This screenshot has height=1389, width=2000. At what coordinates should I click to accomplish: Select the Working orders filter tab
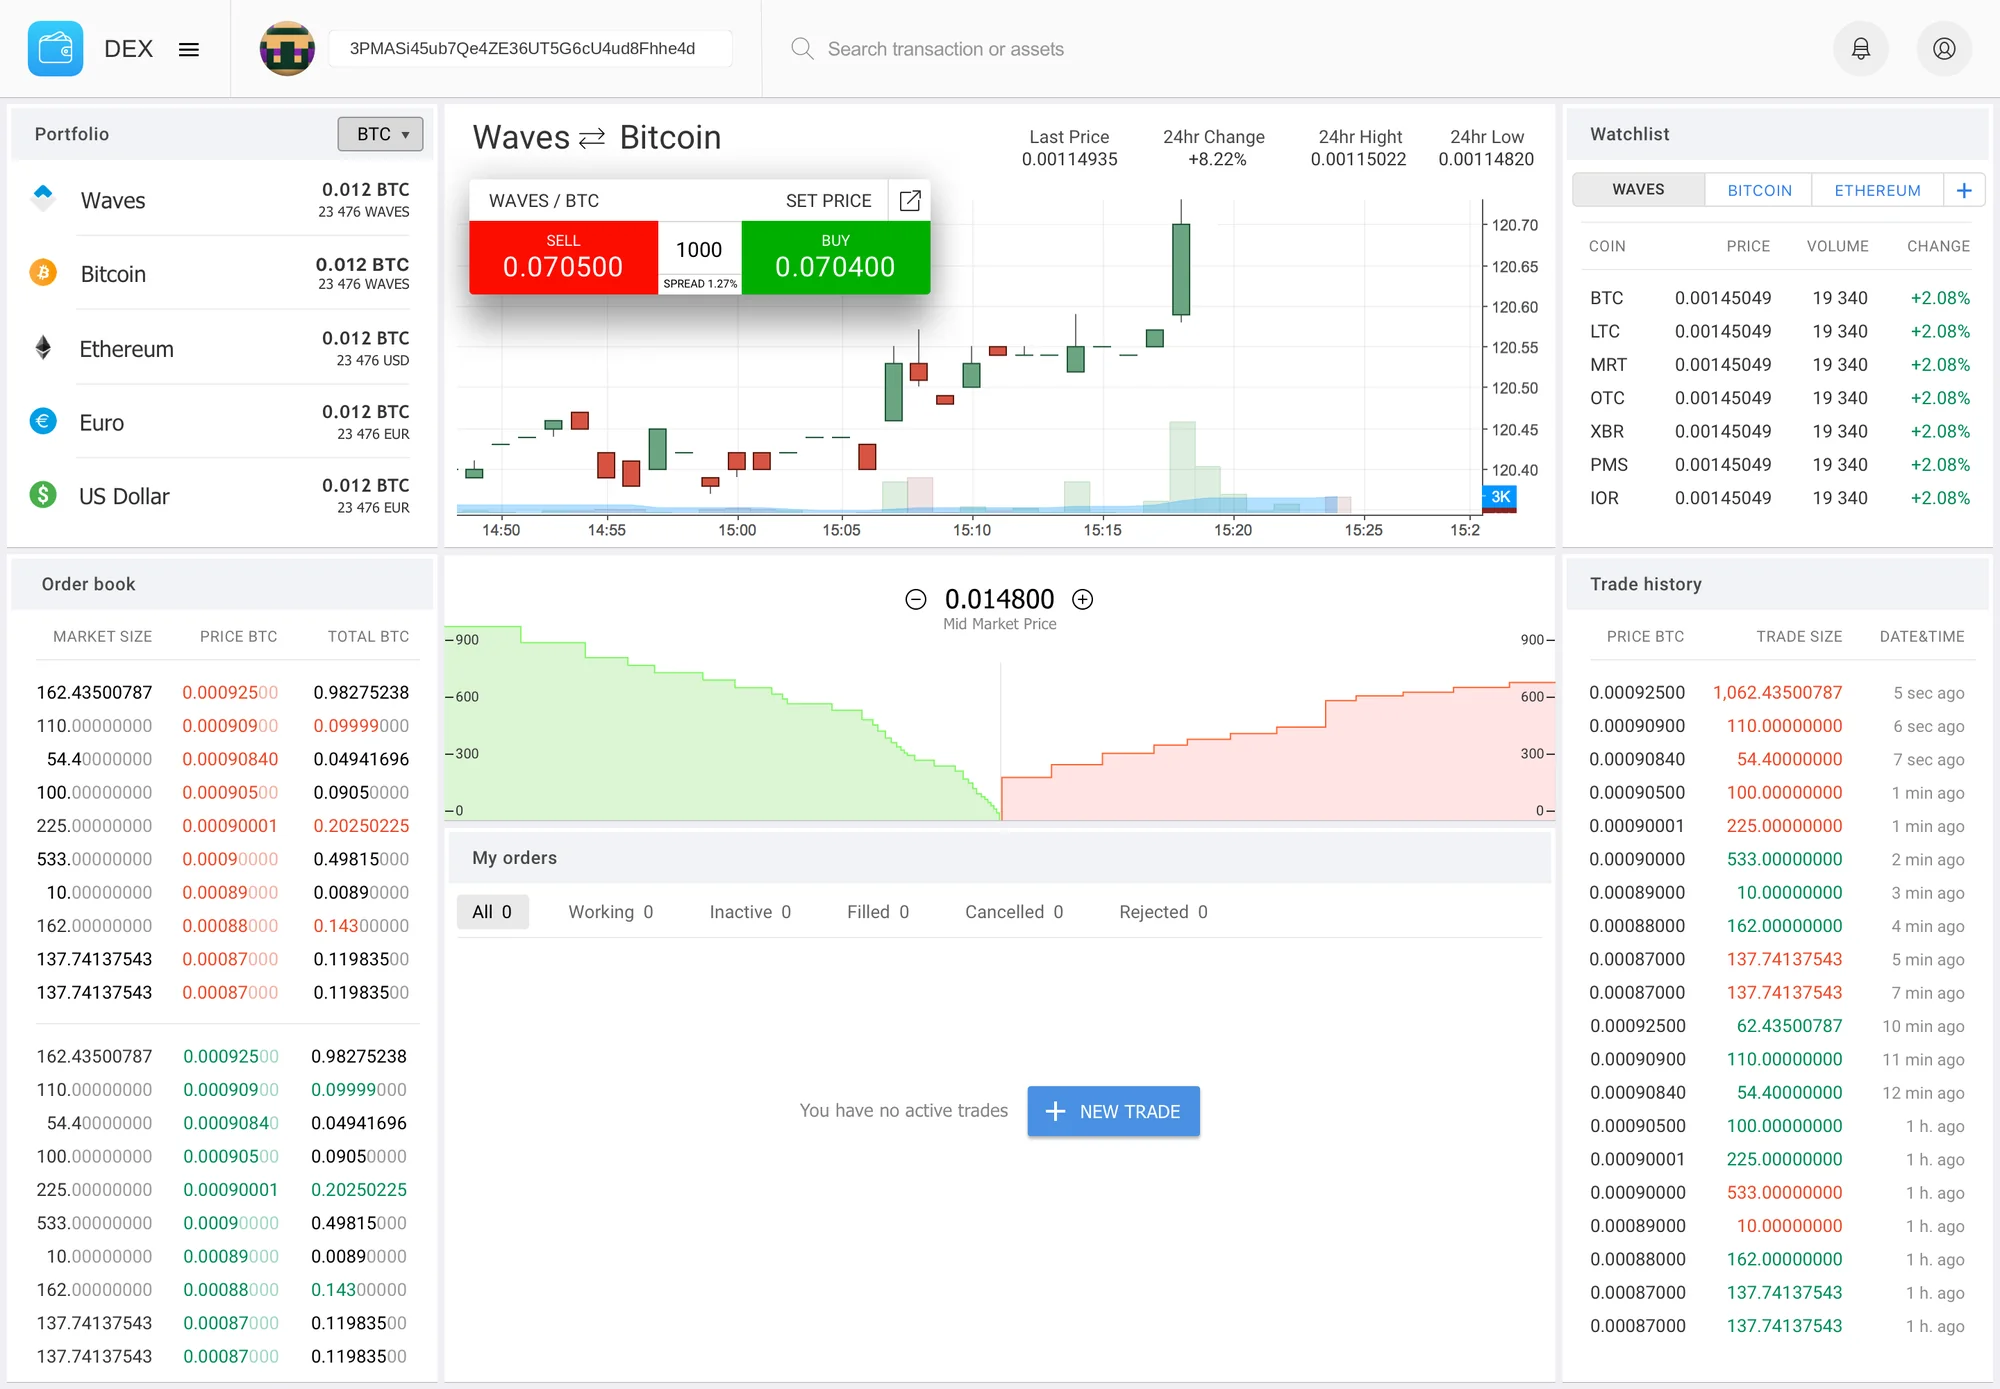tap(610, 912)
